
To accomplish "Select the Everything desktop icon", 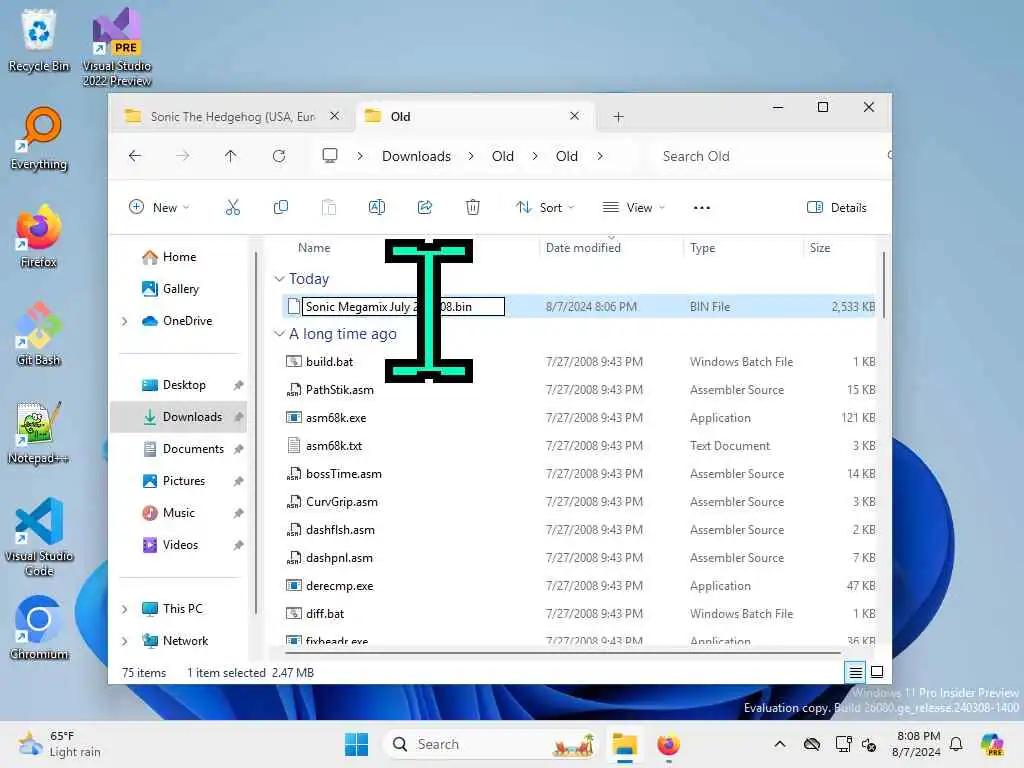I will pyautogui.click(x=39, y=138).
